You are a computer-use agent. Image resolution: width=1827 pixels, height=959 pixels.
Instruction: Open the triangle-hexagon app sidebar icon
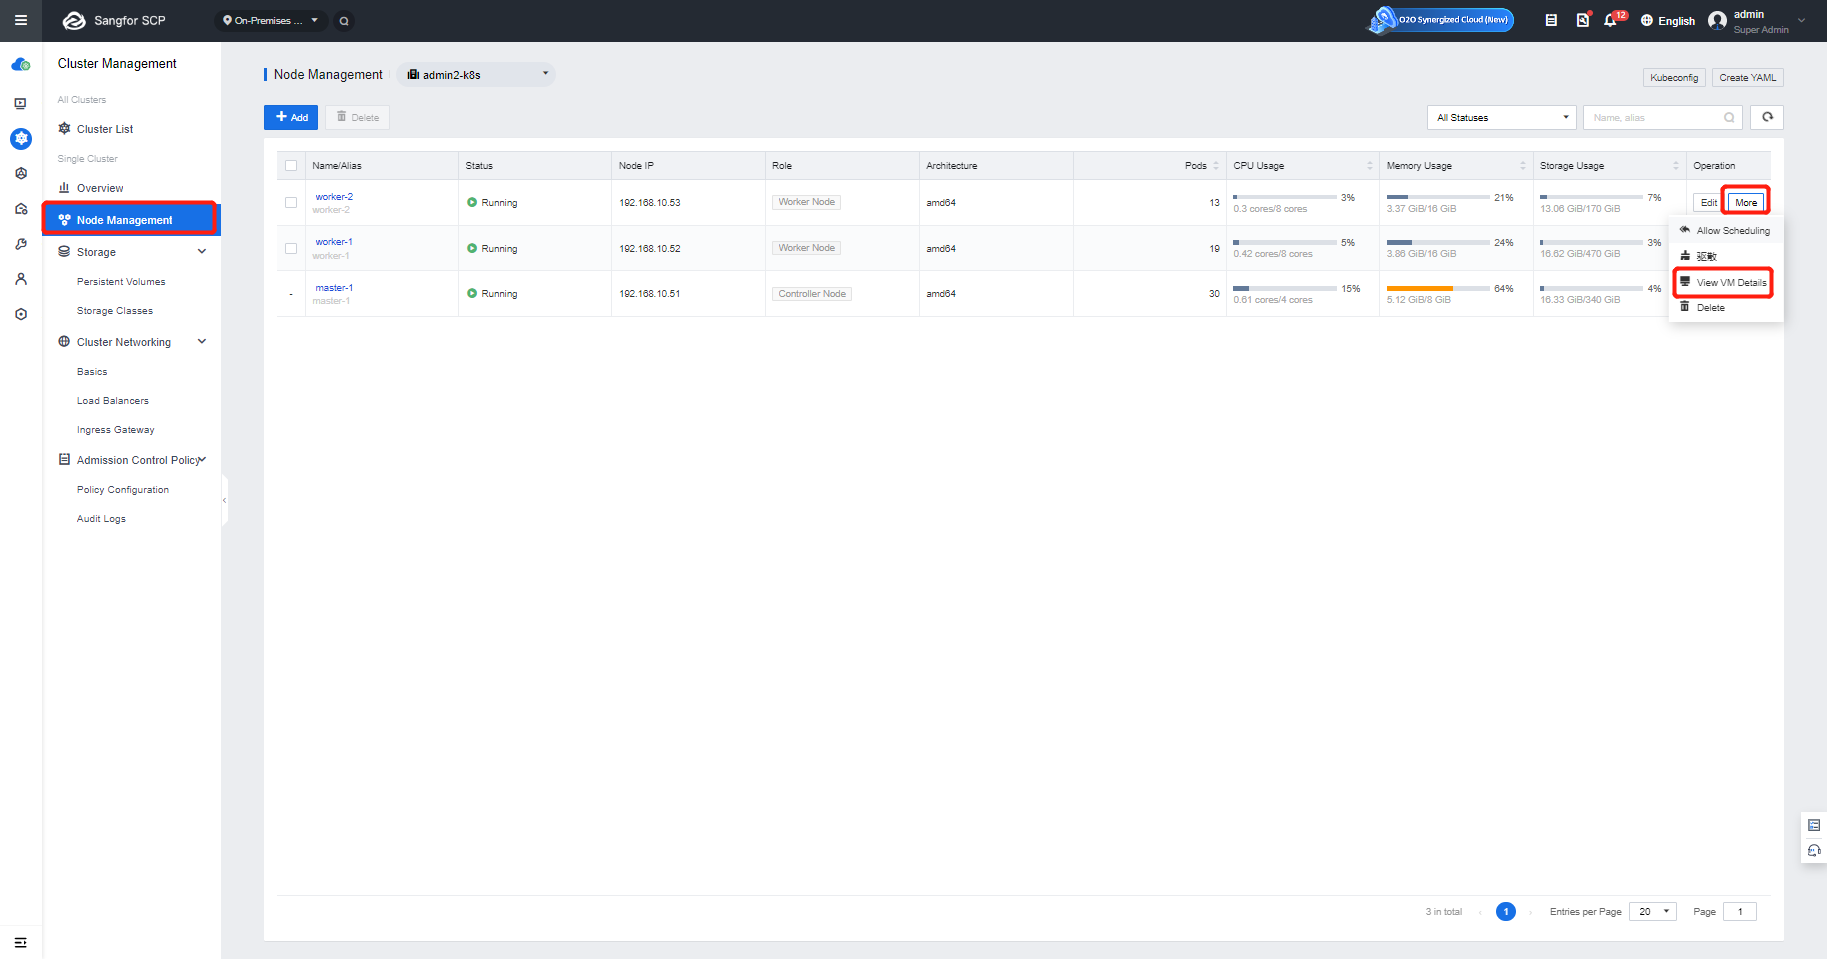(x=21, y=173)
